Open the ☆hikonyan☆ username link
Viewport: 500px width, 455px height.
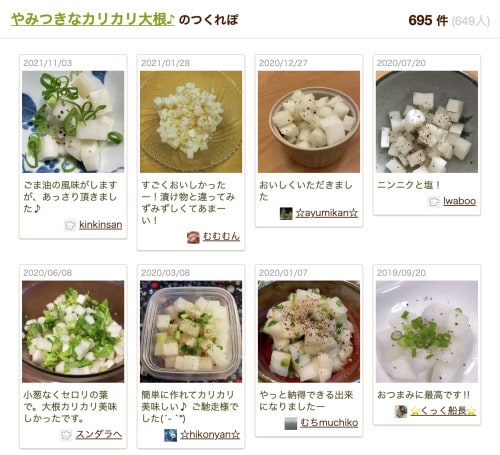(210, 435)
